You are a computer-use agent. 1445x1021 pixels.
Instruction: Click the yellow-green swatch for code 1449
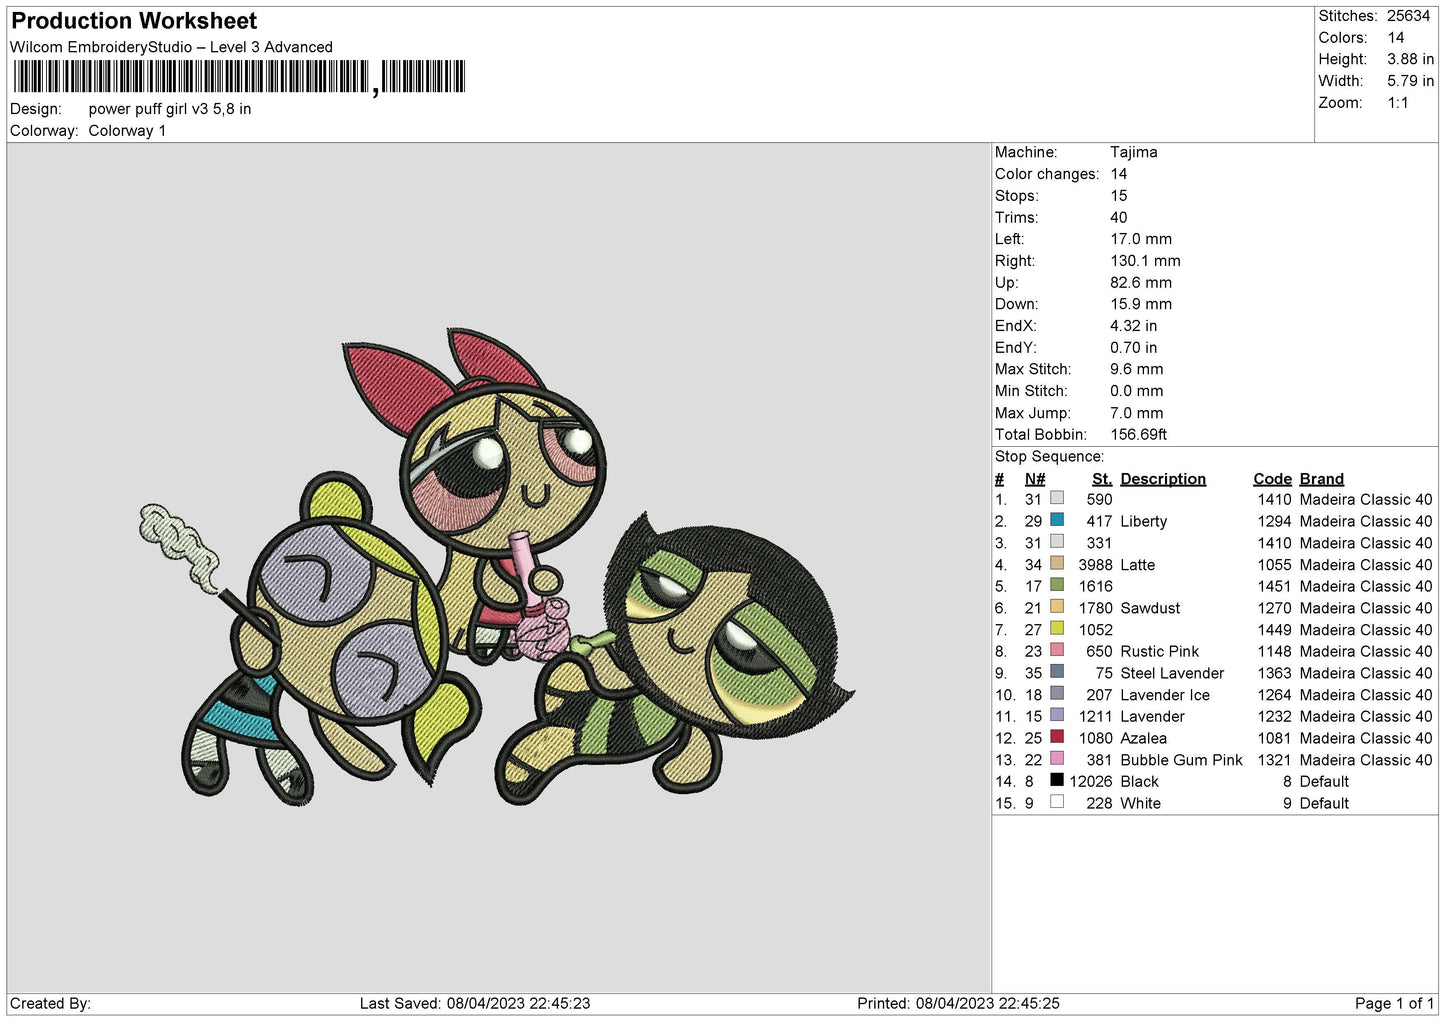(1057, 628)
